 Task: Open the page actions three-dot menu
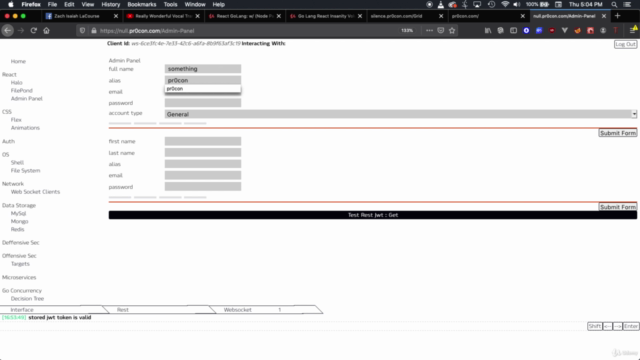pyautogui.click(x=429, y=31)
